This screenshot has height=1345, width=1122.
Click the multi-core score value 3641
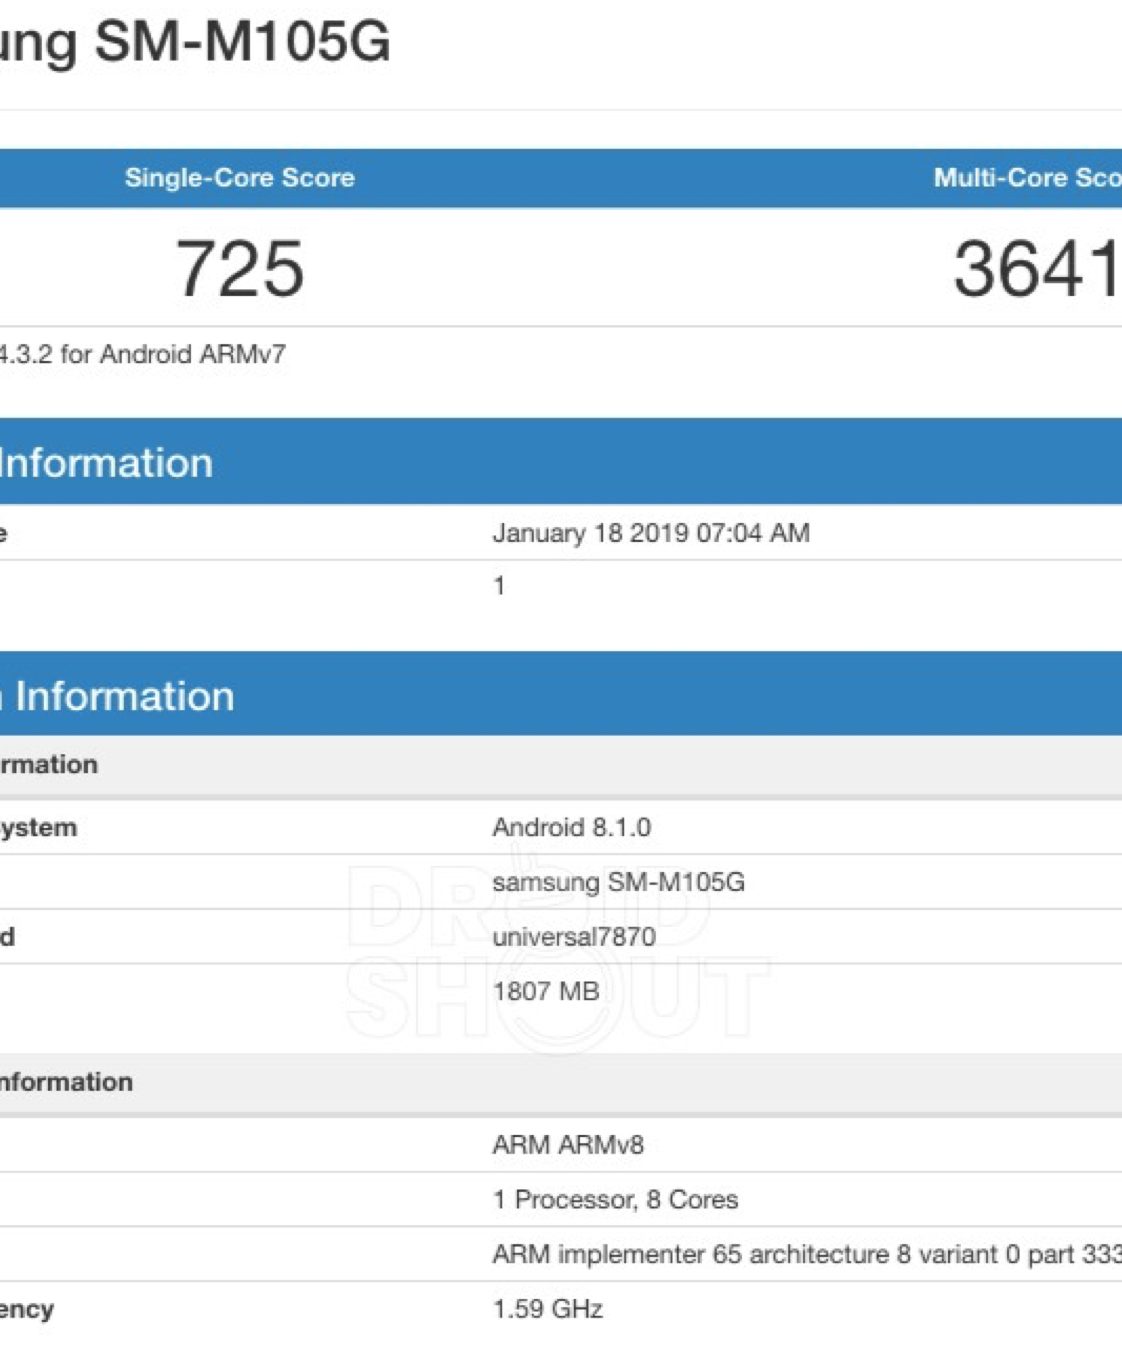[x=1035, y=268]
